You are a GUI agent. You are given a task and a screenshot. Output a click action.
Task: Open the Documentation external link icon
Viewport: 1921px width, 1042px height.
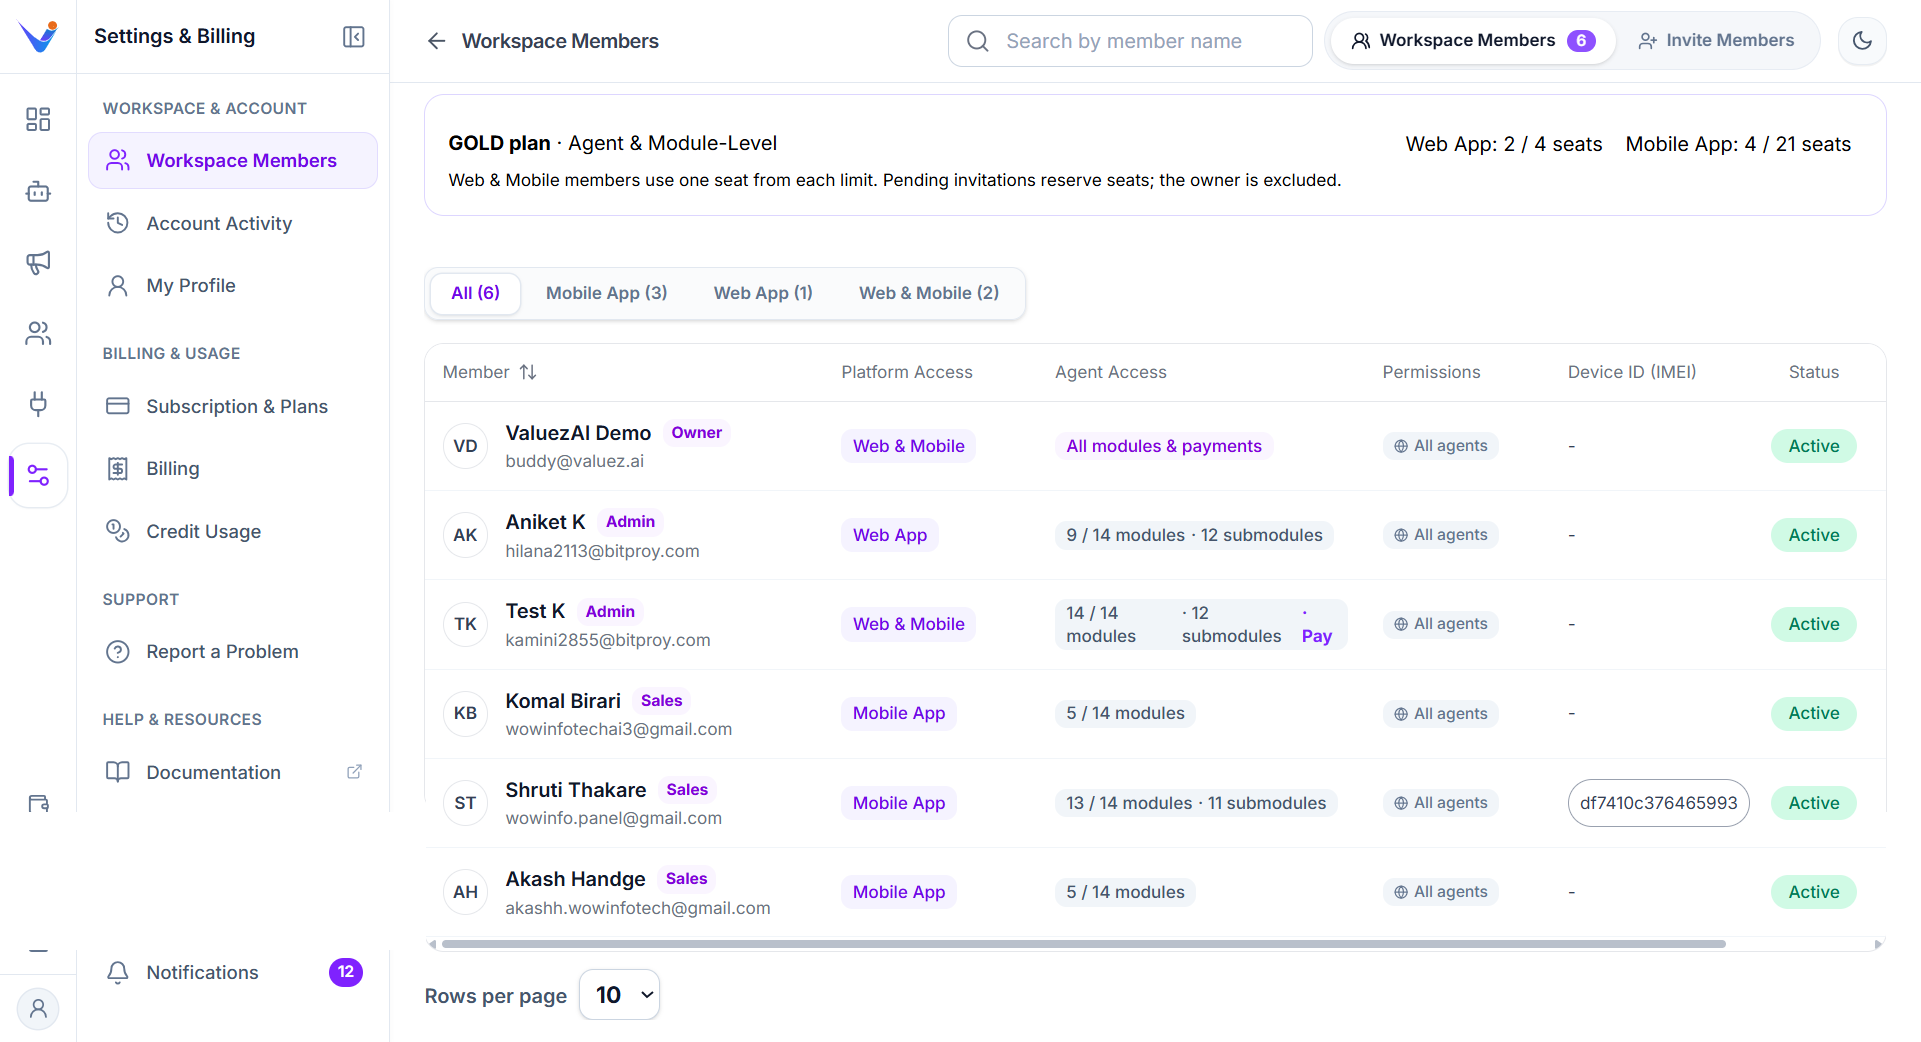tap(354, 772)
